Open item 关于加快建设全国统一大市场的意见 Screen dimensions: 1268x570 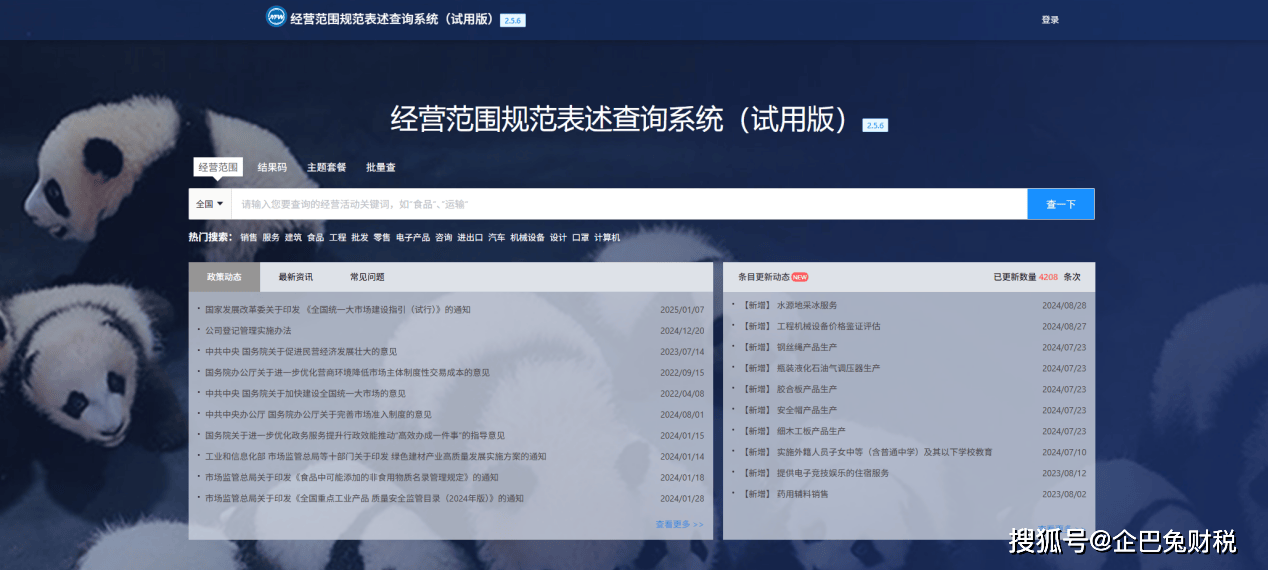tap(305, 394)
